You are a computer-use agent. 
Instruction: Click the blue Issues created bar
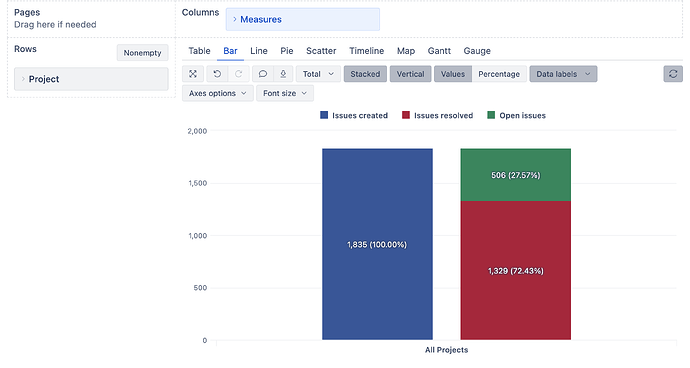coord(377,244)
